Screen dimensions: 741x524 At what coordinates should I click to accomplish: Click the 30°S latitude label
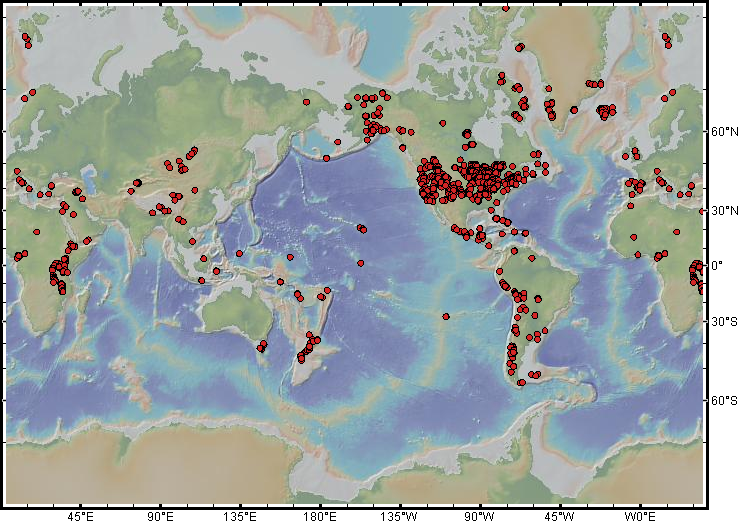(724, 322)
